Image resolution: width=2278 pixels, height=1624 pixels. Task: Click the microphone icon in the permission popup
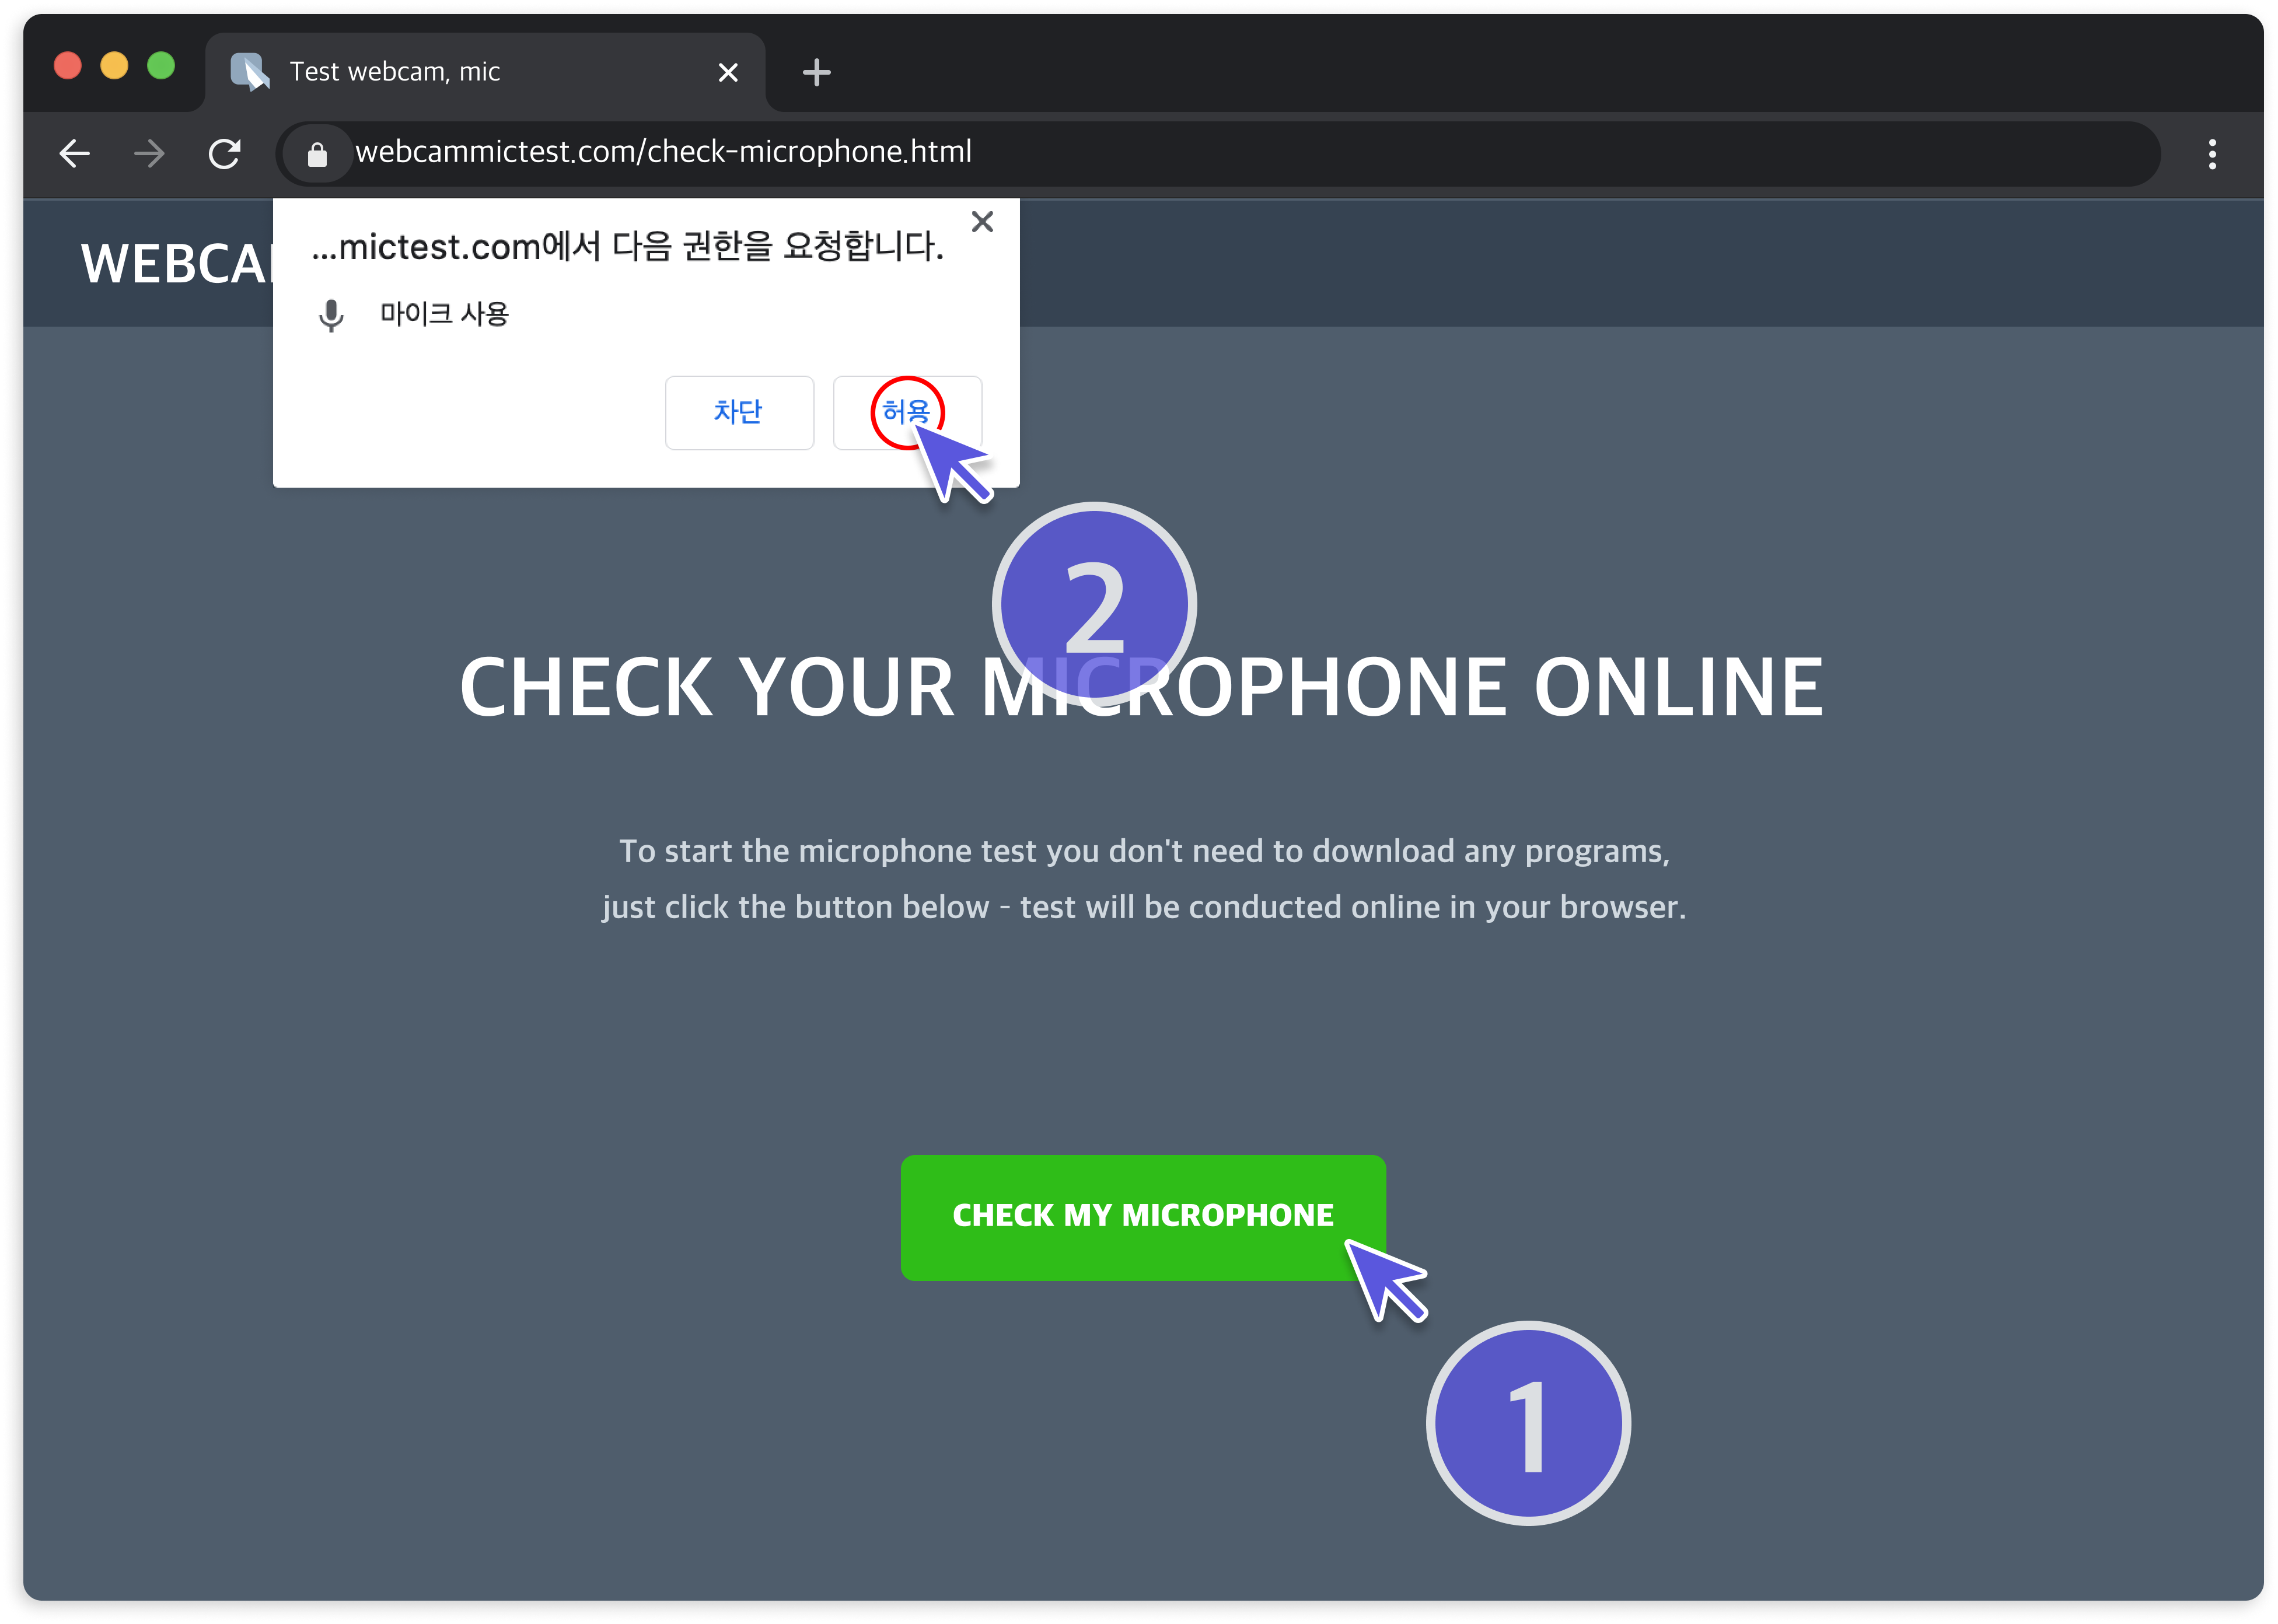[x=331, y=315]
